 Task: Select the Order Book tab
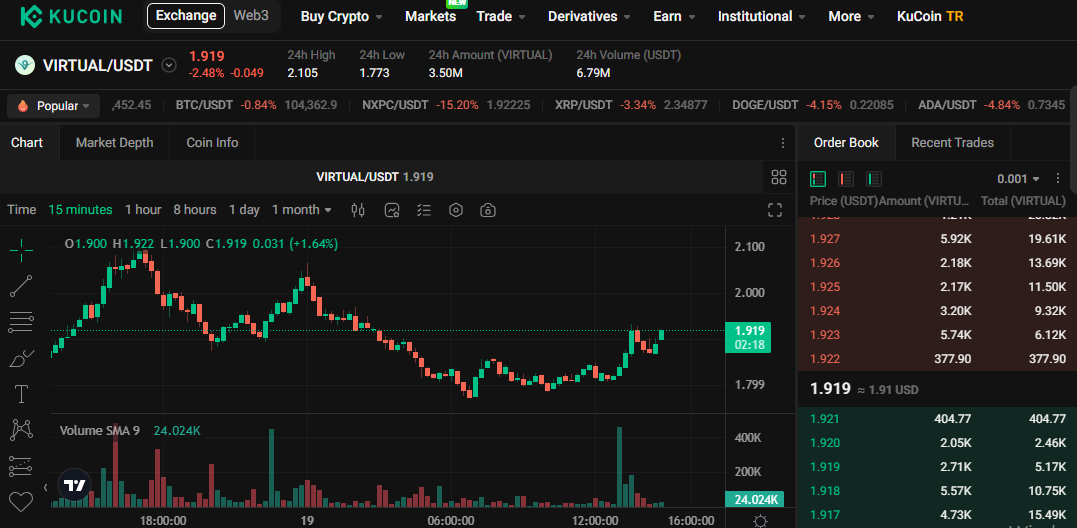(x=846, y=143)
